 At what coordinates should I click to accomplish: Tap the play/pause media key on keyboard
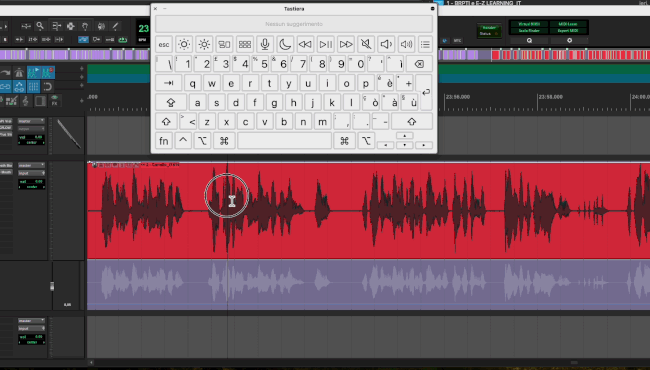click(325, 44)
